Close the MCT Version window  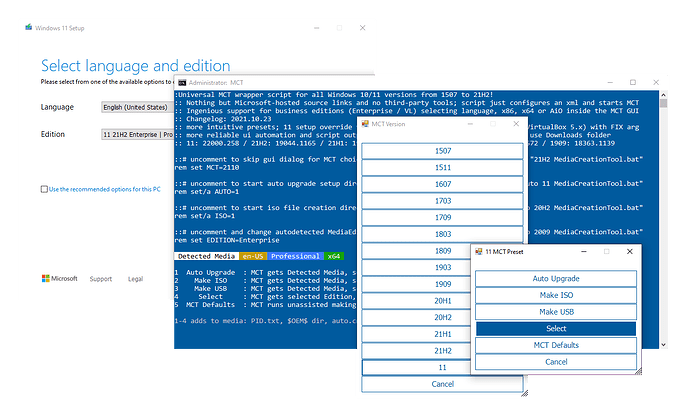(516, 124)
